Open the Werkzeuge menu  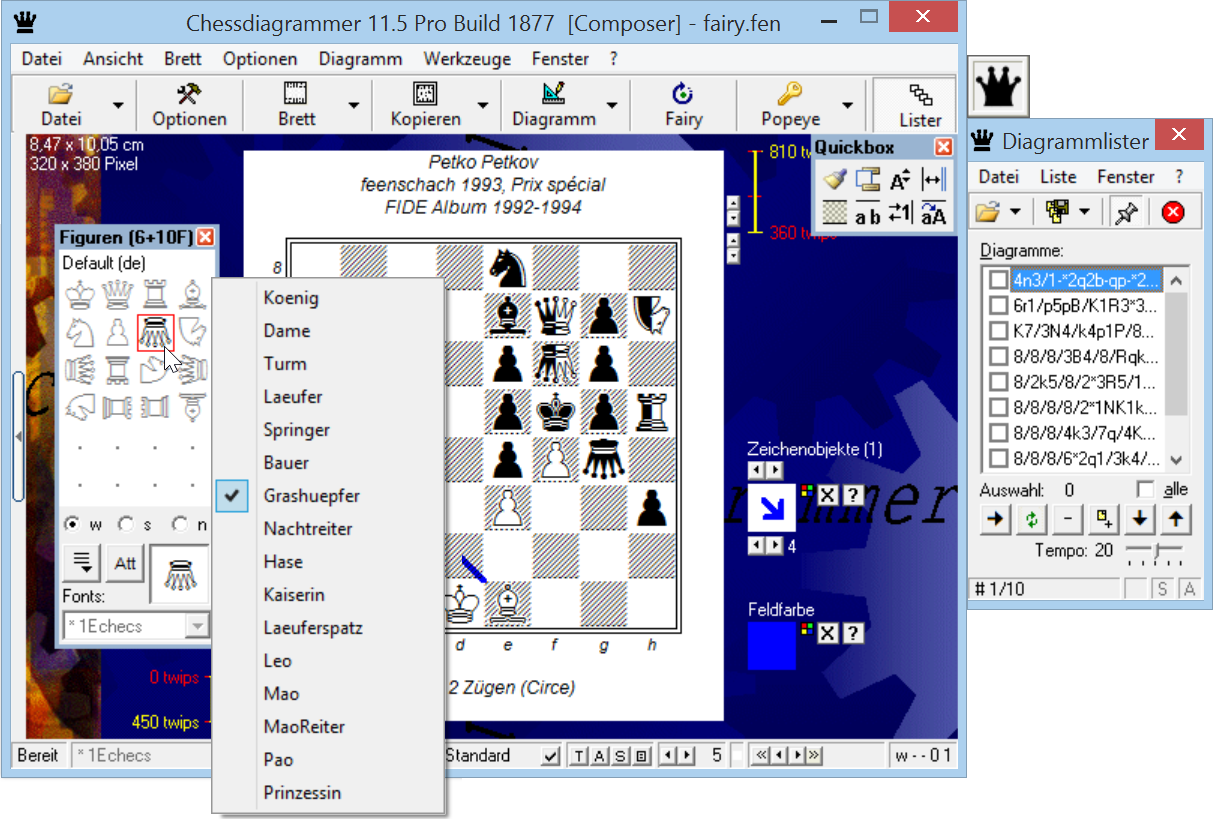click(467, 59)
